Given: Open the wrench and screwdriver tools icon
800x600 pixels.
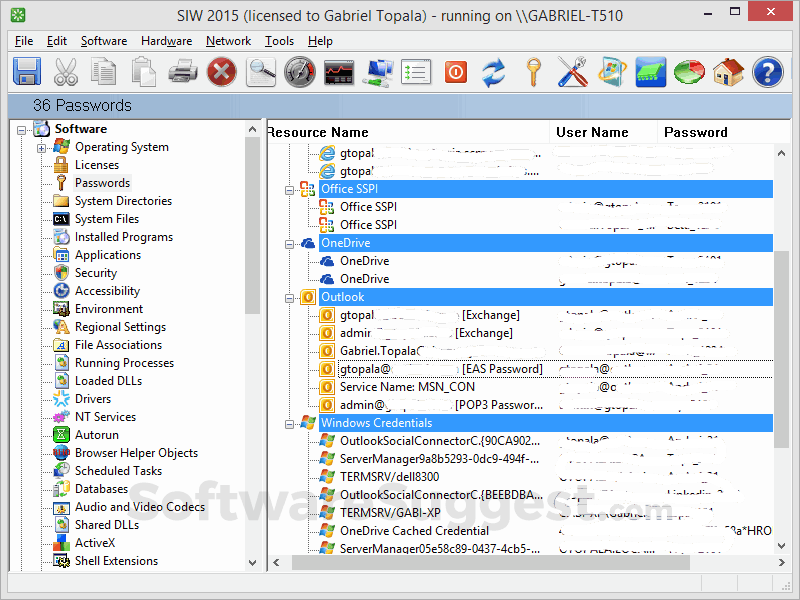Looking at the screenshot, I should [x=572, y=72].
